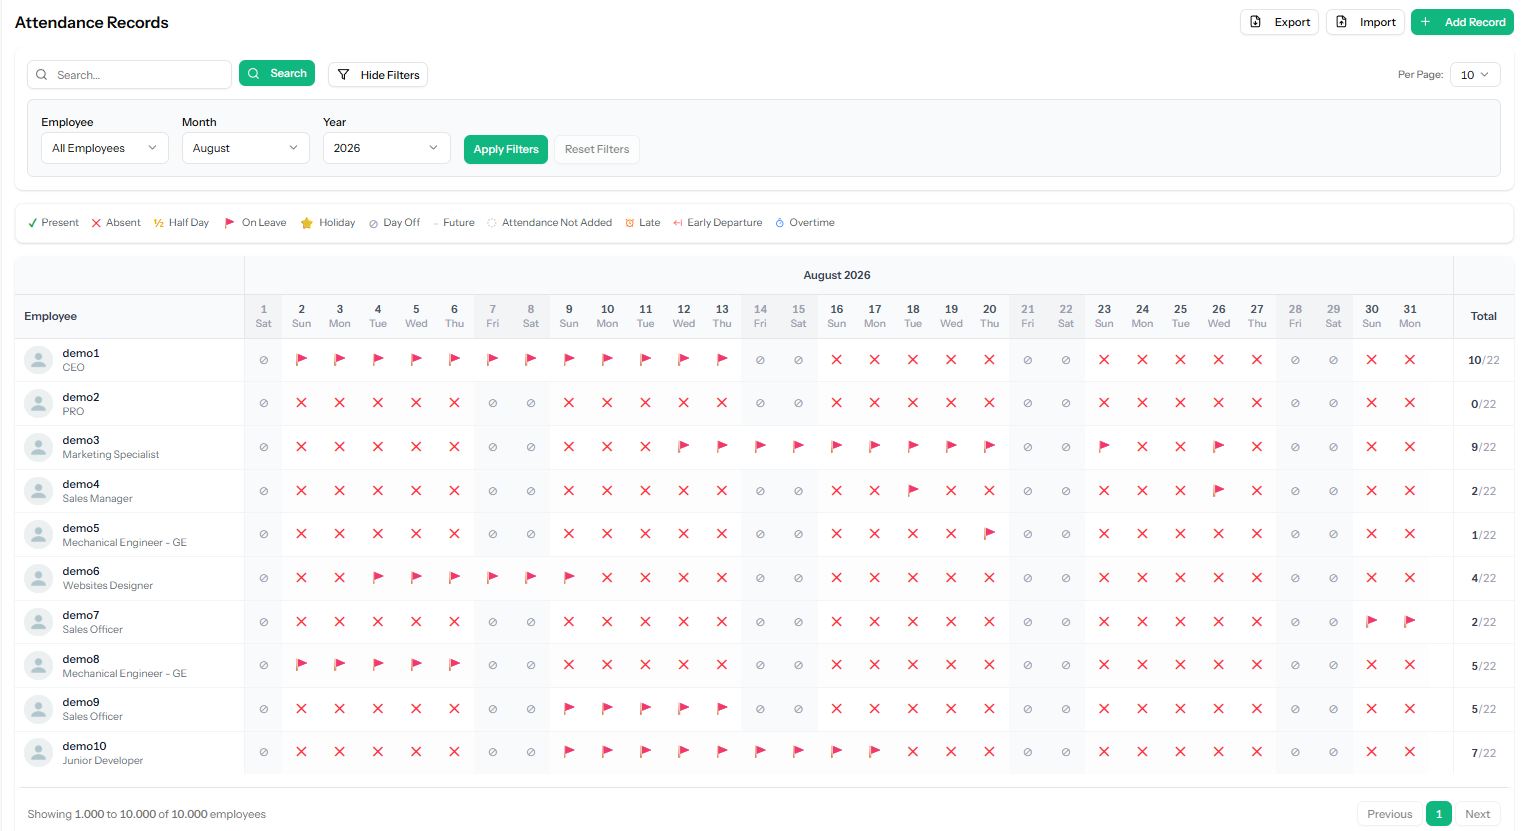Click demo1's on-leave flag for August 2
The height and width of the screenshot is (831, 1525).
[x=302, y=359]
